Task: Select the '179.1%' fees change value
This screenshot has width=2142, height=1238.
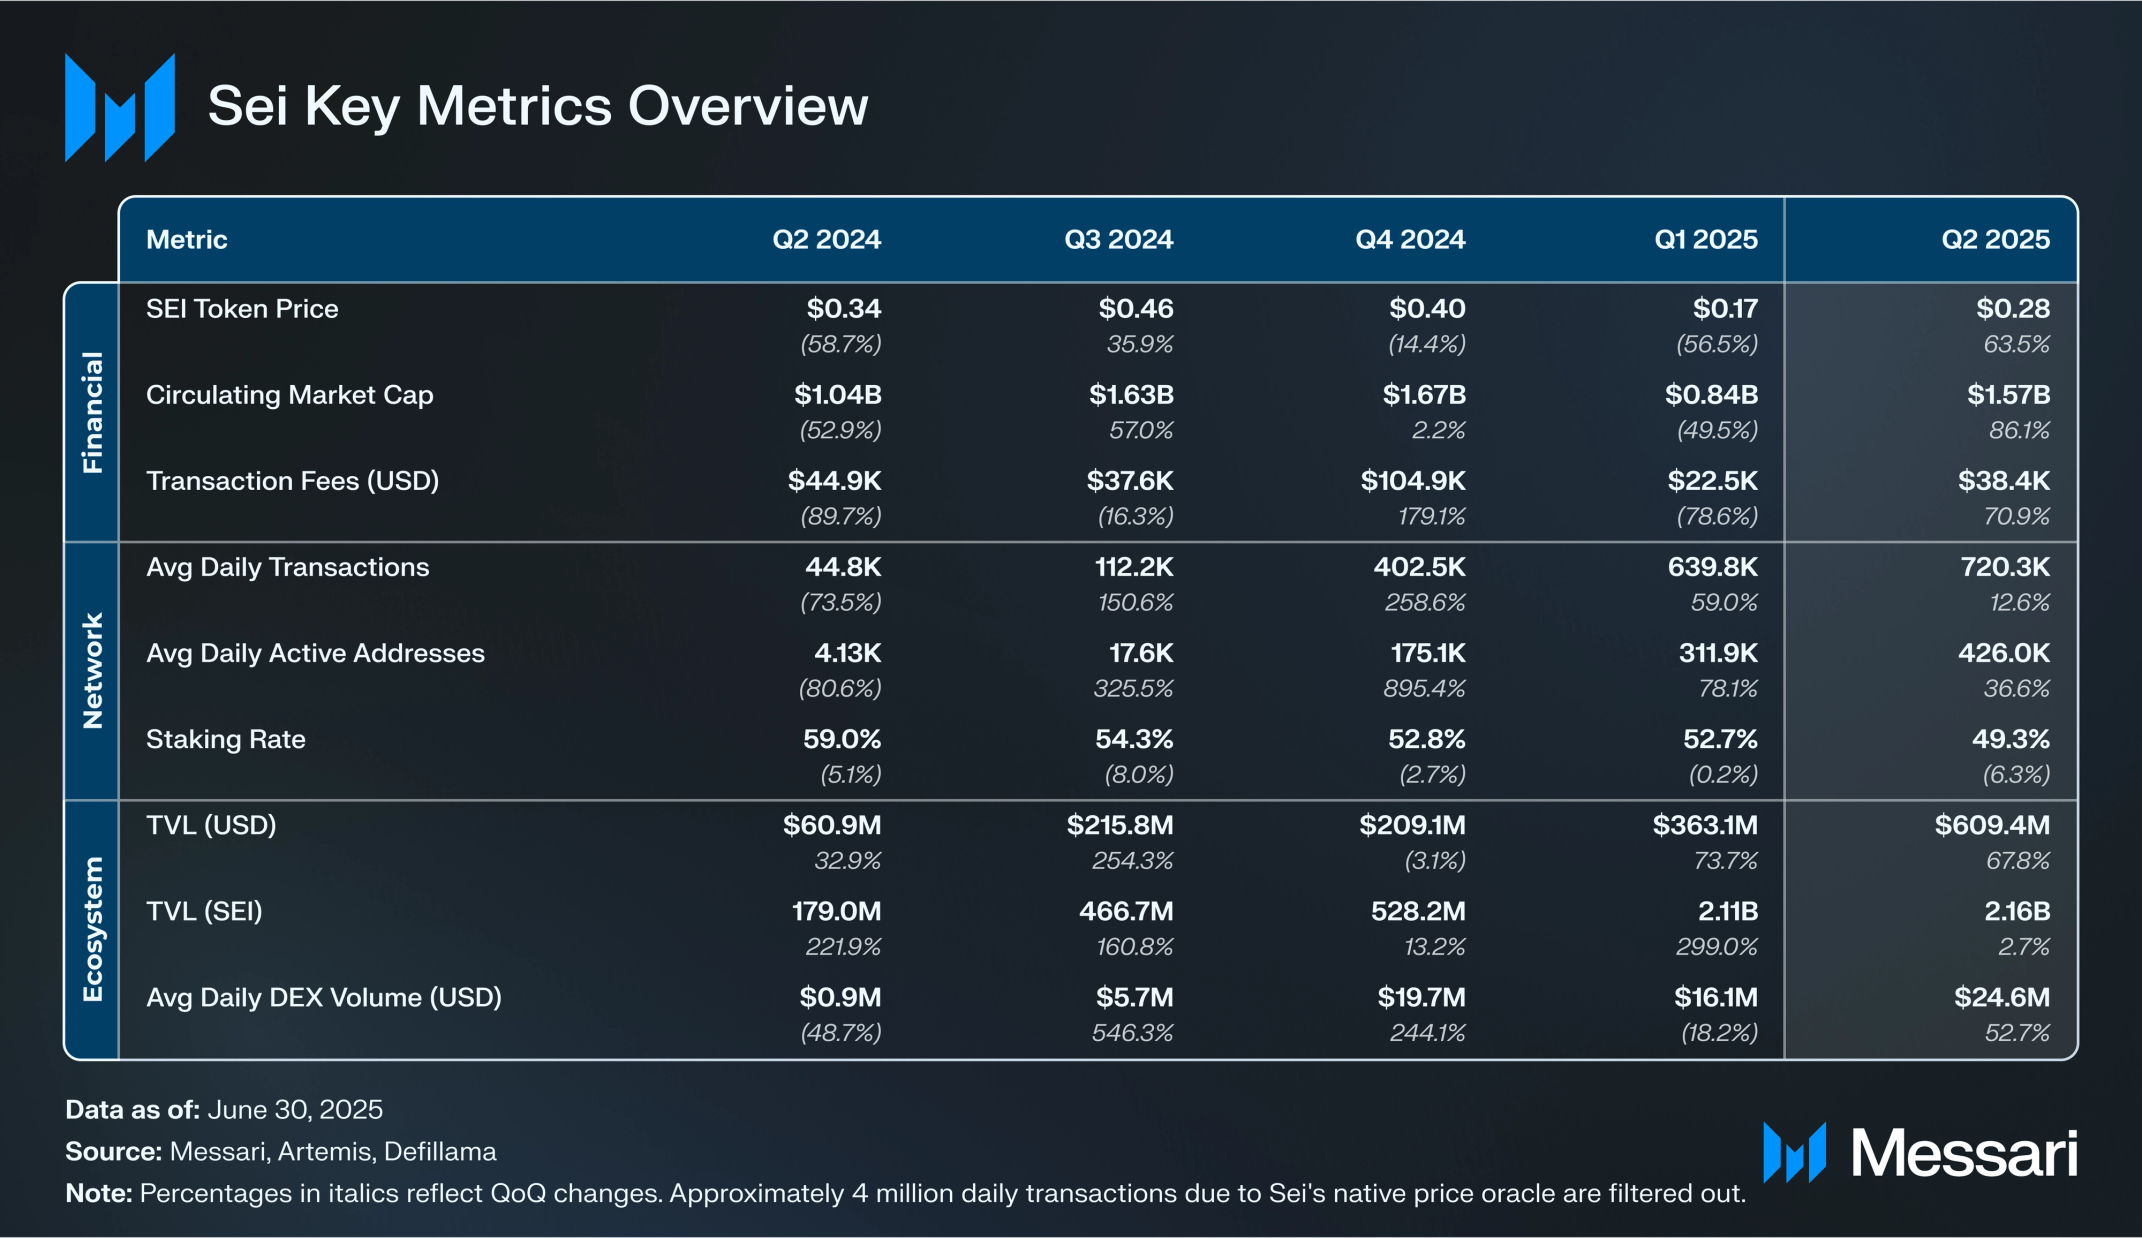Action: (x=1432, y=516)
